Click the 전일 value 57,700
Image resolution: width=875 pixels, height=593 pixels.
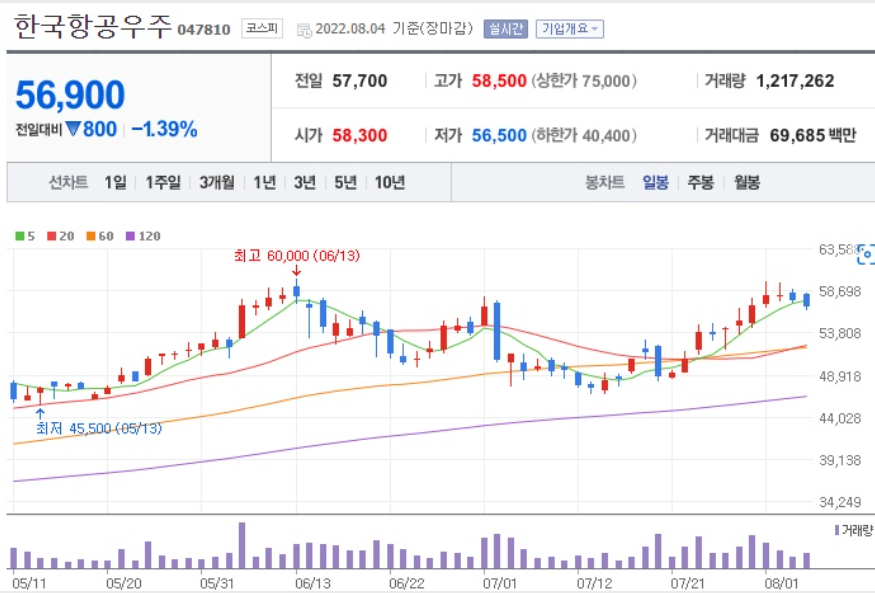(x=359, y=81)
